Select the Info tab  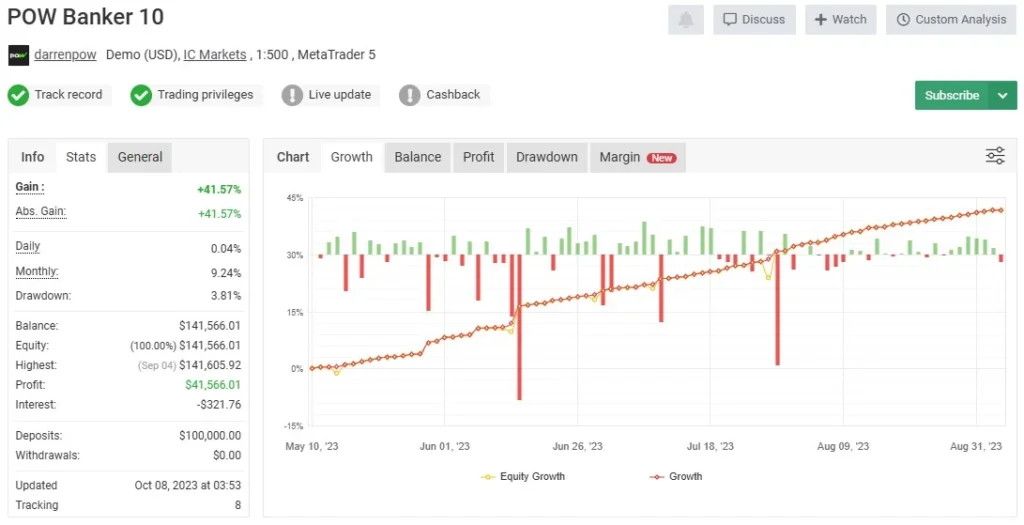(x=33, y=157)
